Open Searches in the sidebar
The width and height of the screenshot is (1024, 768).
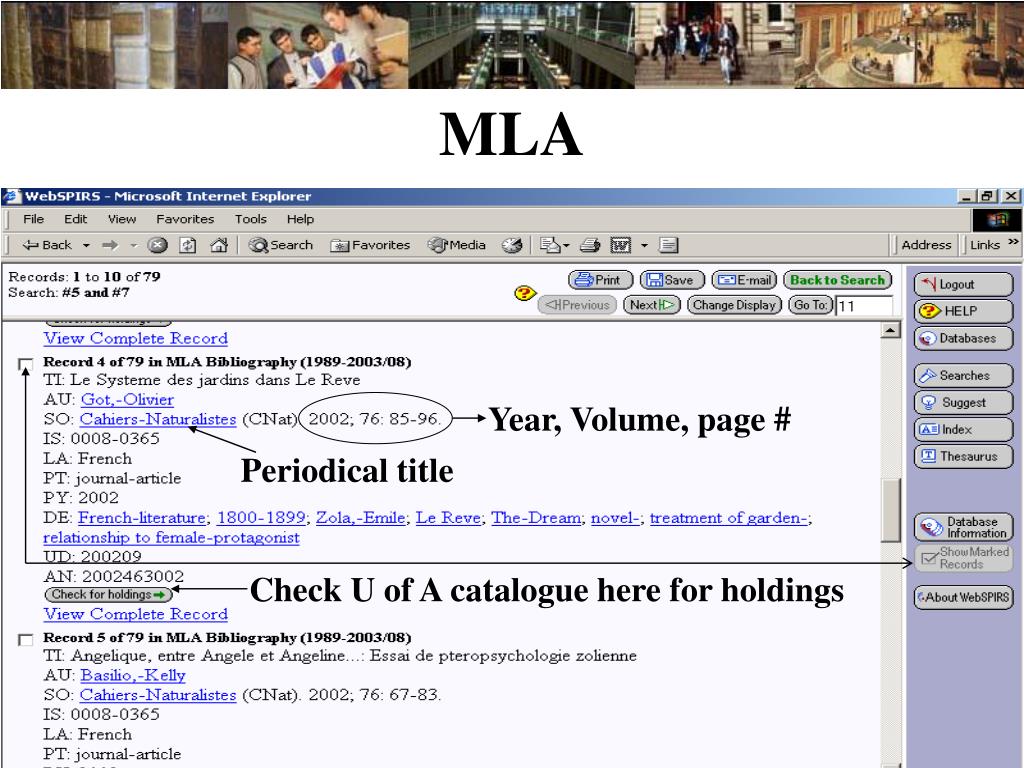click(x=963, y=376)
